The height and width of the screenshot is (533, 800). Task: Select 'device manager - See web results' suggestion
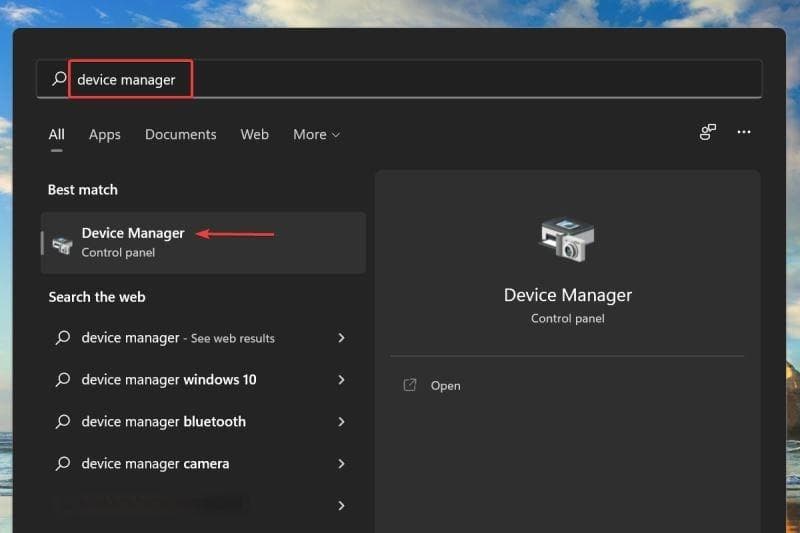coord(201,338)
